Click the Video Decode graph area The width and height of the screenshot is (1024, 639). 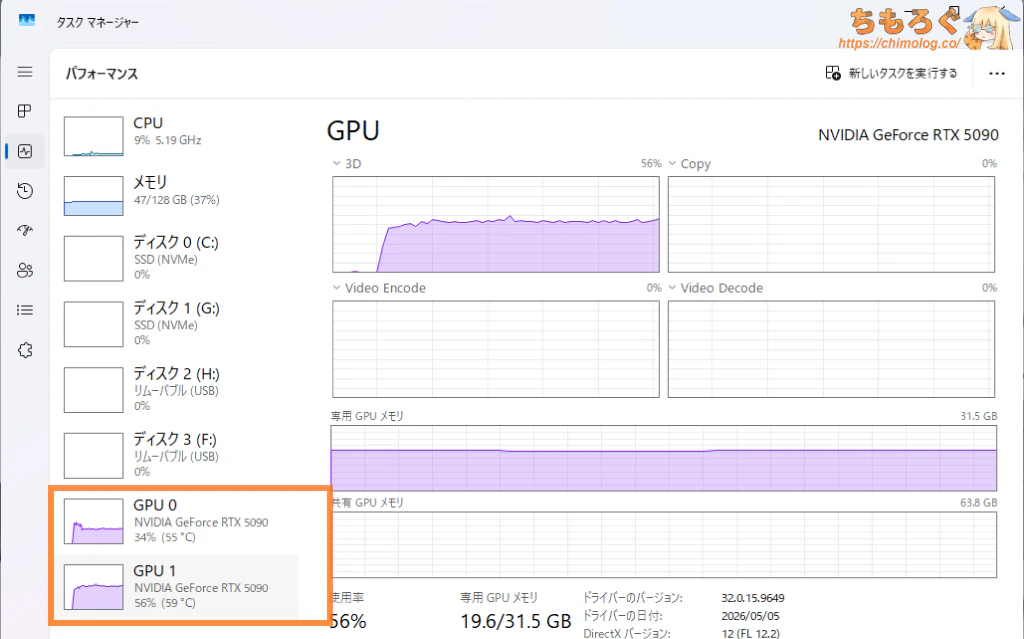pos(831,349)
